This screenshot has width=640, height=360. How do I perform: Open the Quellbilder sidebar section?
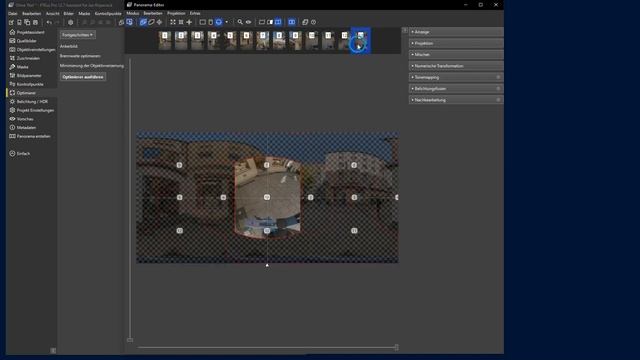[x=23, y=41]
